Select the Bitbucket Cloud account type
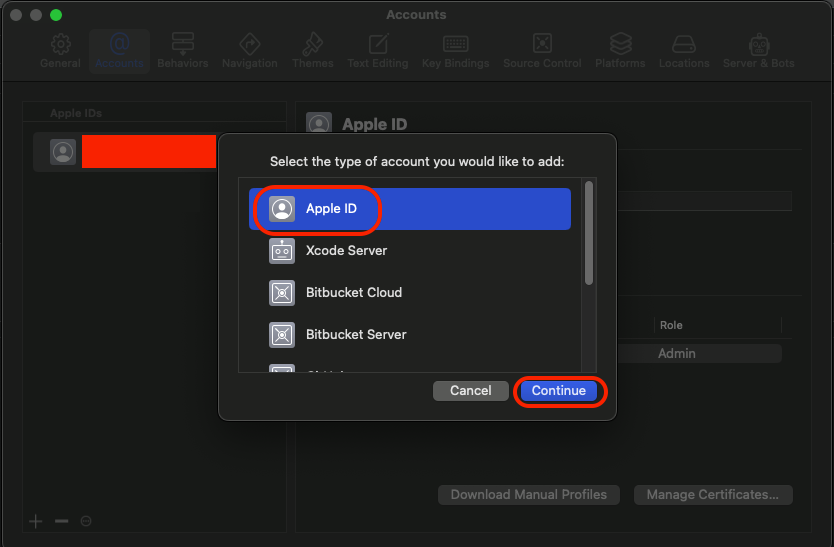This screenshot has width=834, height=547. [x=410, y=293]
